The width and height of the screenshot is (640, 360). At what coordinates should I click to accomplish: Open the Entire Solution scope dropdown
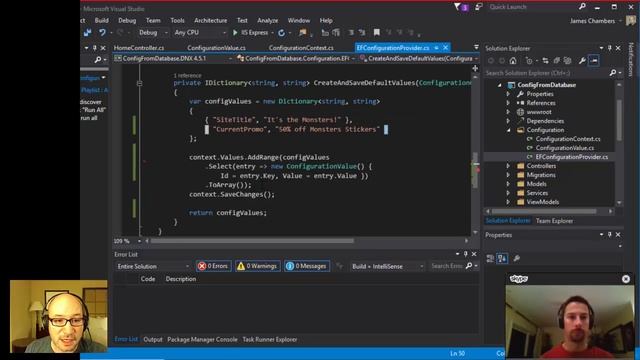coord(153,266)
